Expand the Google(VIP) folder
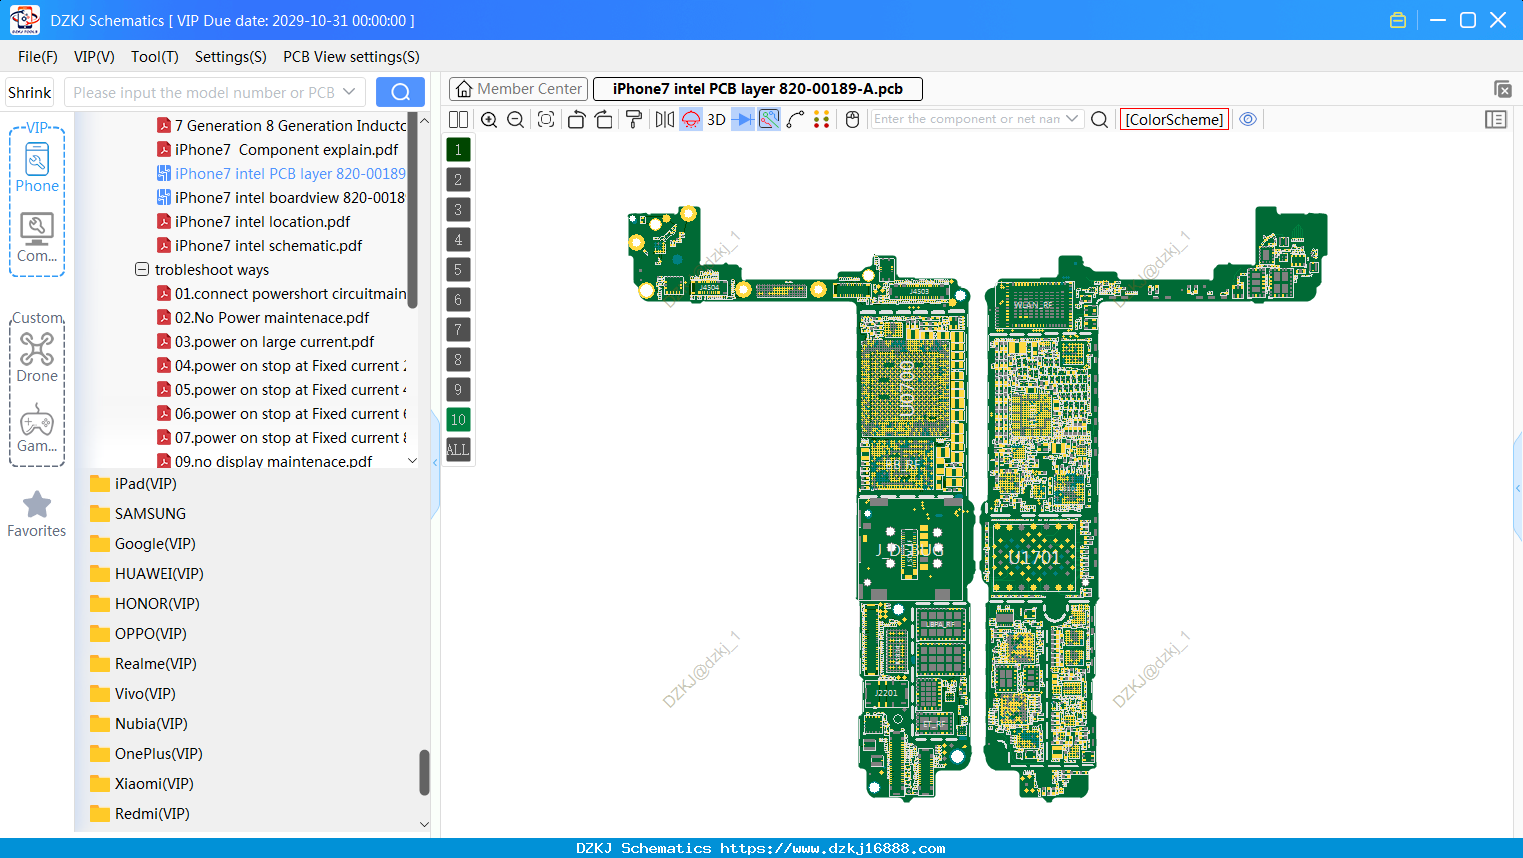 click(155, 544)
